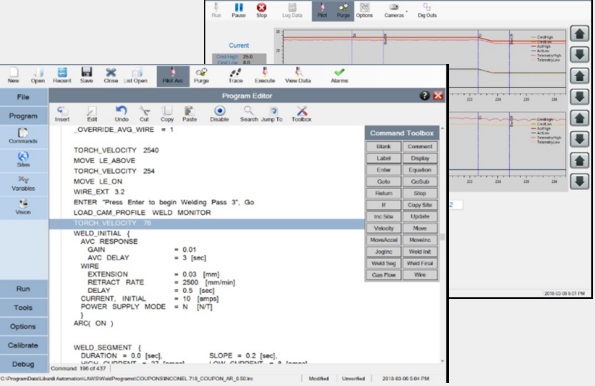Screen dimensions: 595x386
Task: Click Edit in Program Editor toolbar
Action: 92,114
